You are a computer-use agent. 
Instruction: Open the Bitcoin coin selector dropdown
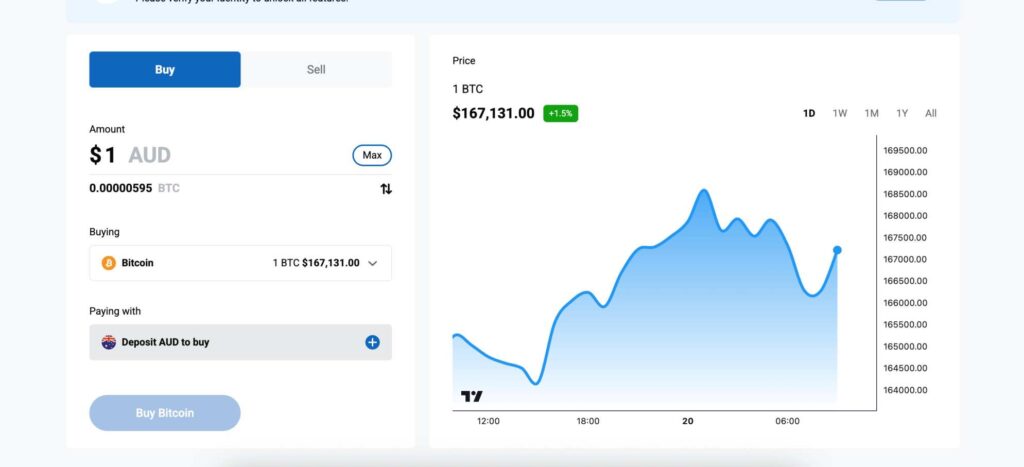240,263
